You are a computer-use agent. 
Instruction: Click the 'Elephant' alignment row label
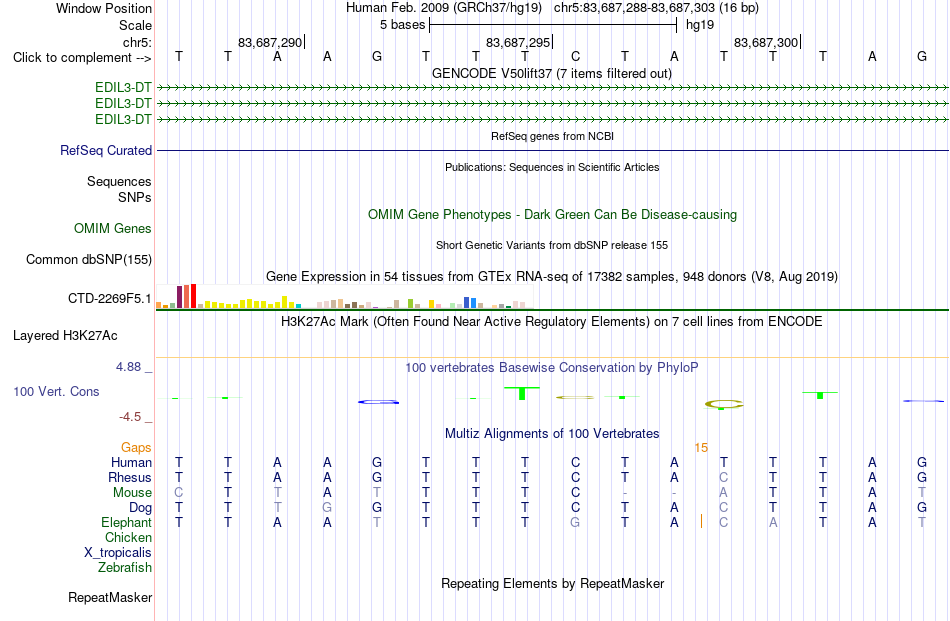click(x=126, y=522)
